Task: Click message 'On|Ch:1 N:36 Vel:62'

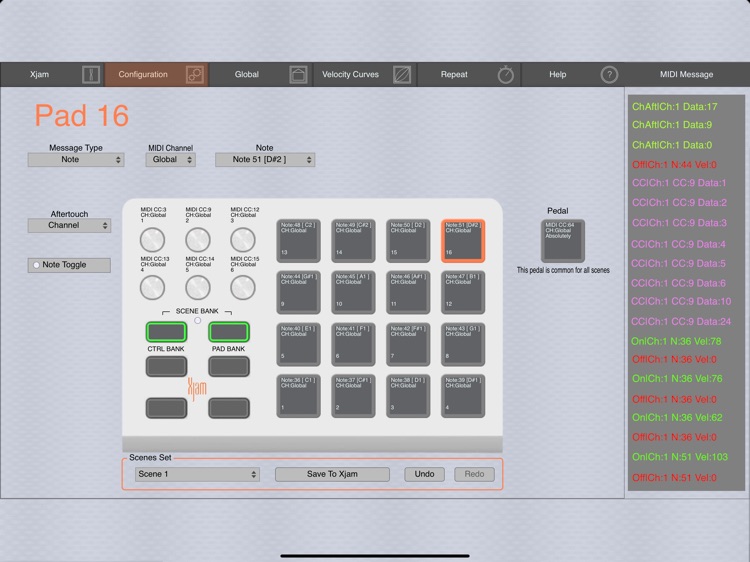Action: pos(677,418)
